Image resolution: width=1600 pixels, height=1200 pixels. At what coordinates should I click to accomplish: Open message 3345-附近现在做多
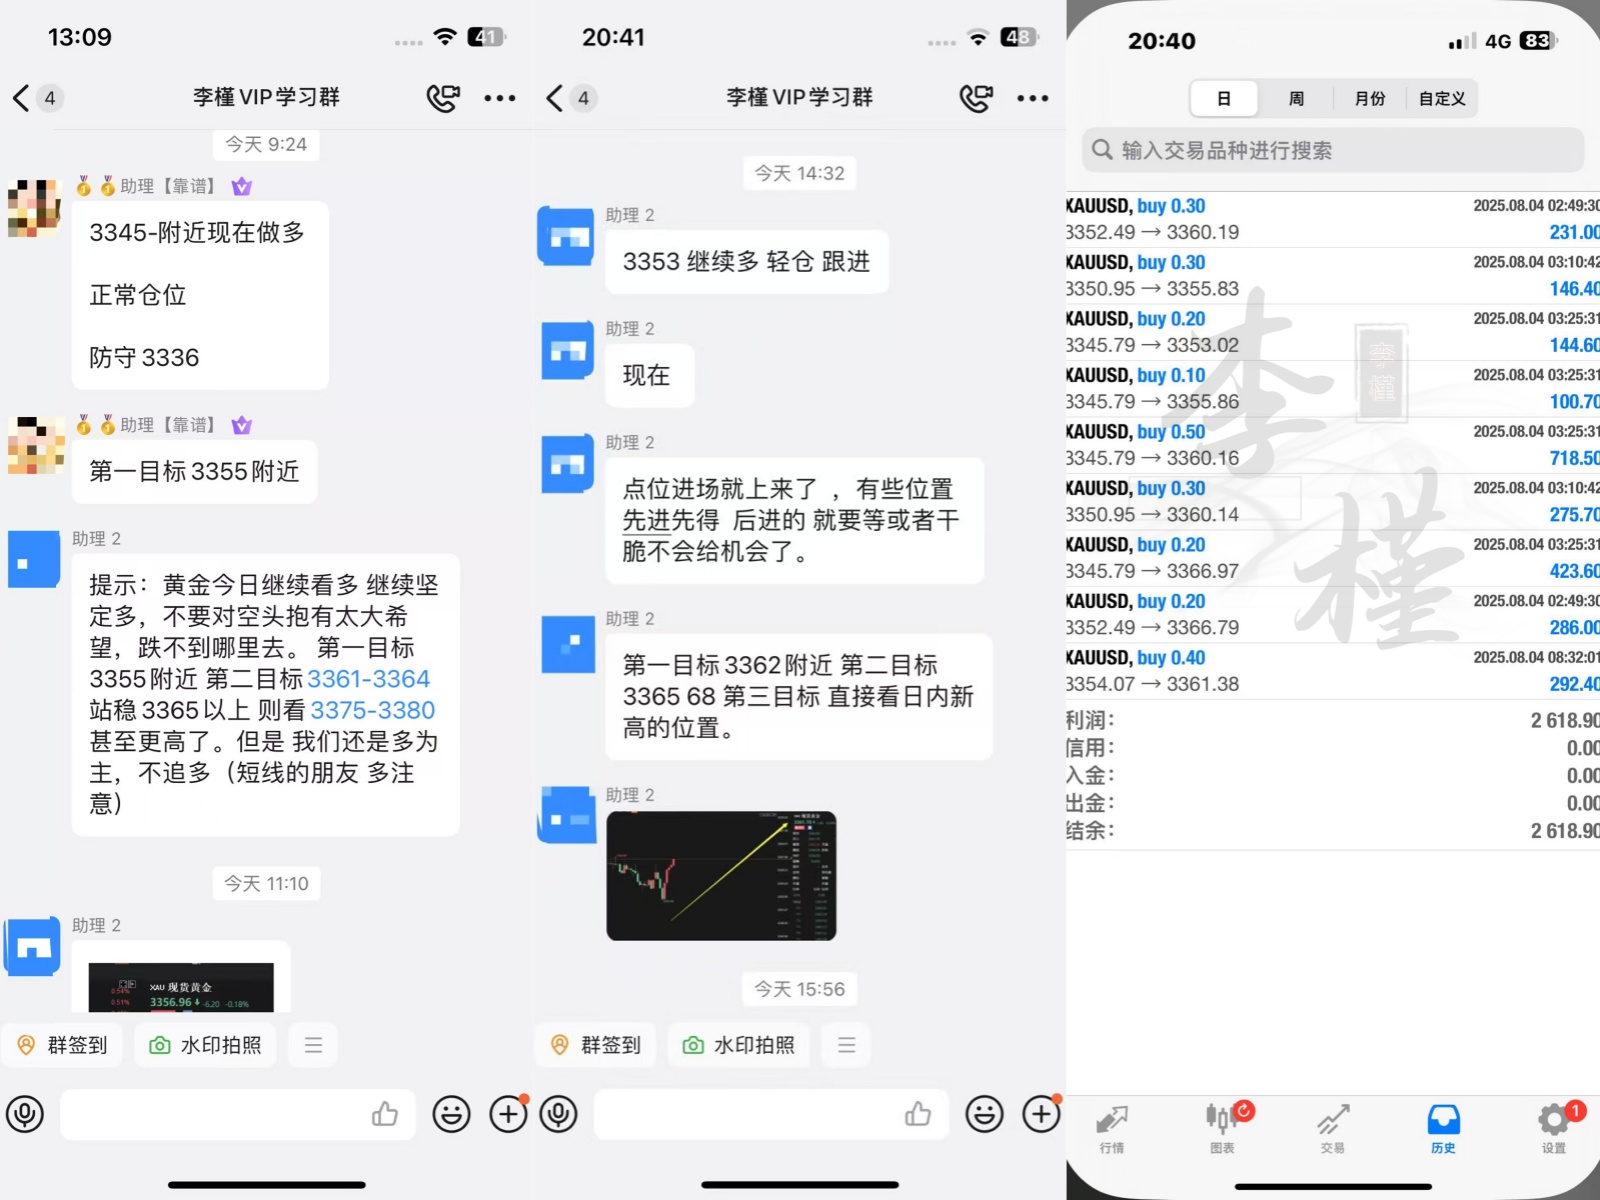pyautogui.click(x=200, y=295)
